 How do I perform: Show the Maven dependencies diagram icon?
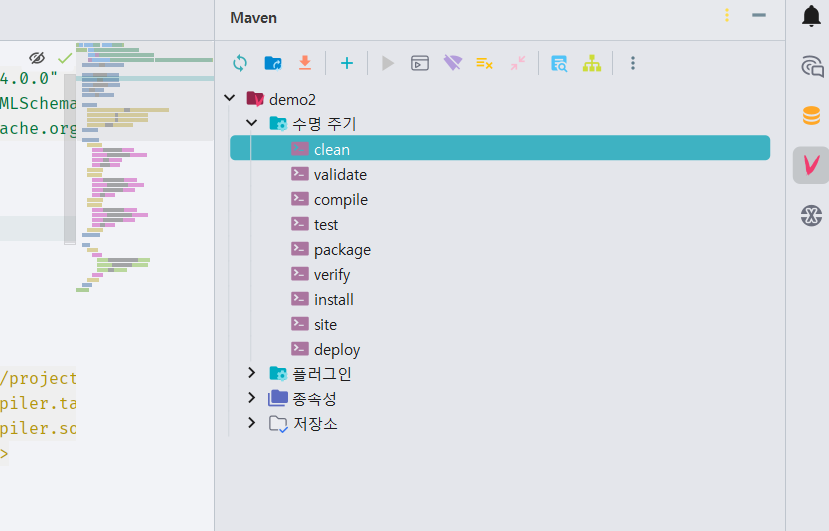pyautogui.click(x=592, y=63)
